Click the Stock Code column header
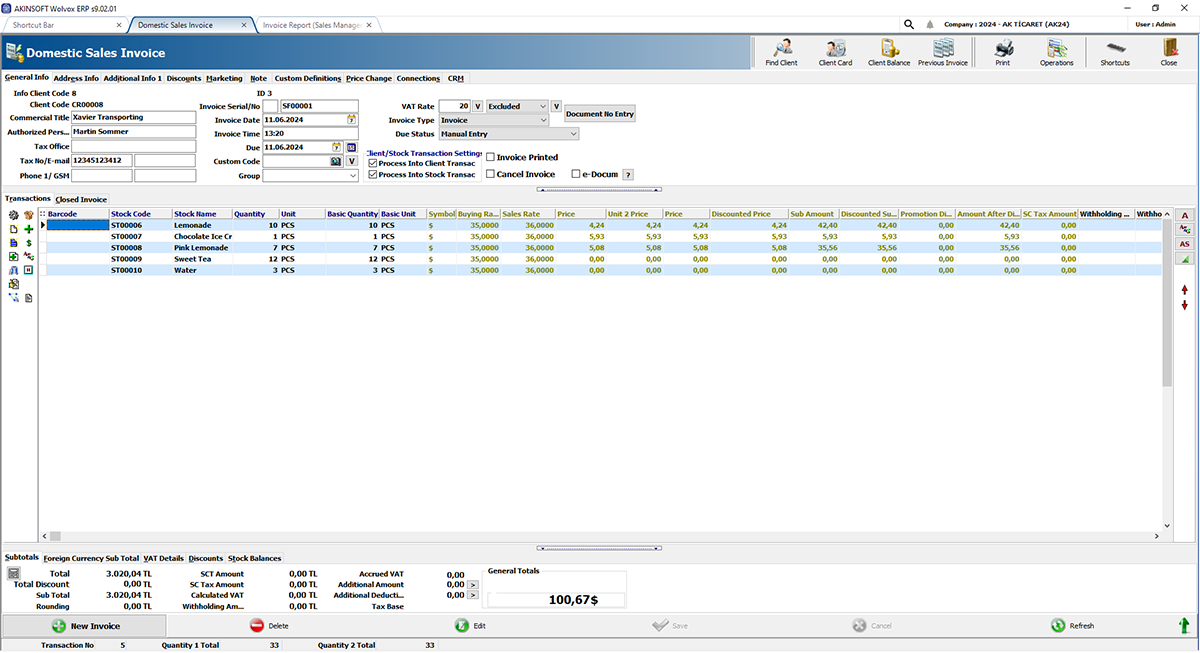This screenshot has width=1200, height=653. pyautogui.click(x=140, y=214)
